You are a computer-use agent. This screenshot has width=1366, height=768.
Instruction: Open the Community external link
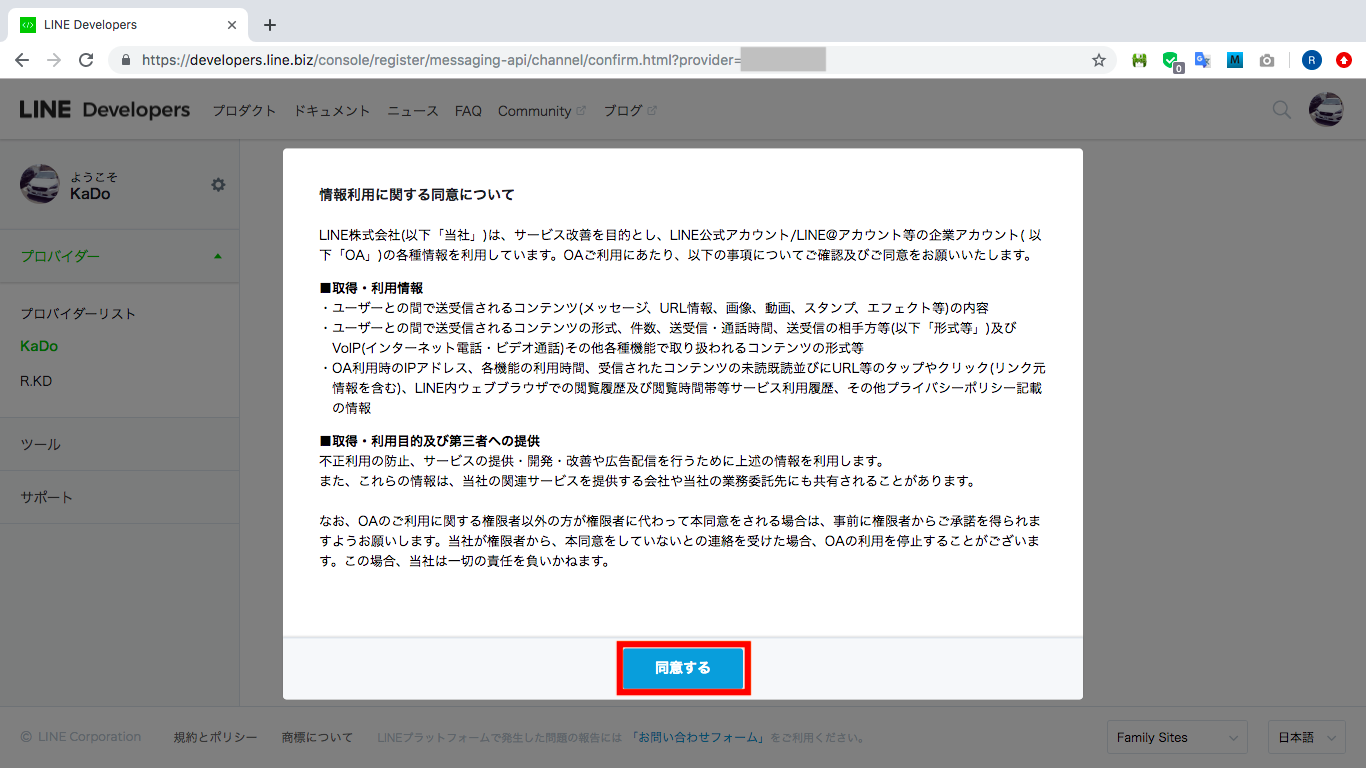tap(542, 111)
